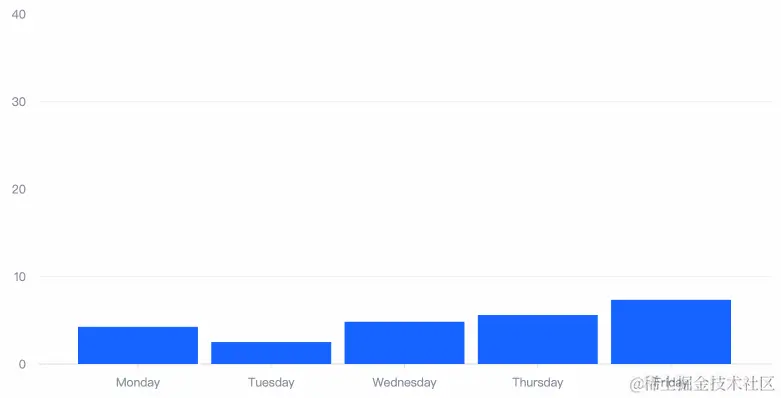Click the Tuesday axis label
The image size is (781, 398).
pyautogui.click(x=271, y=383)
